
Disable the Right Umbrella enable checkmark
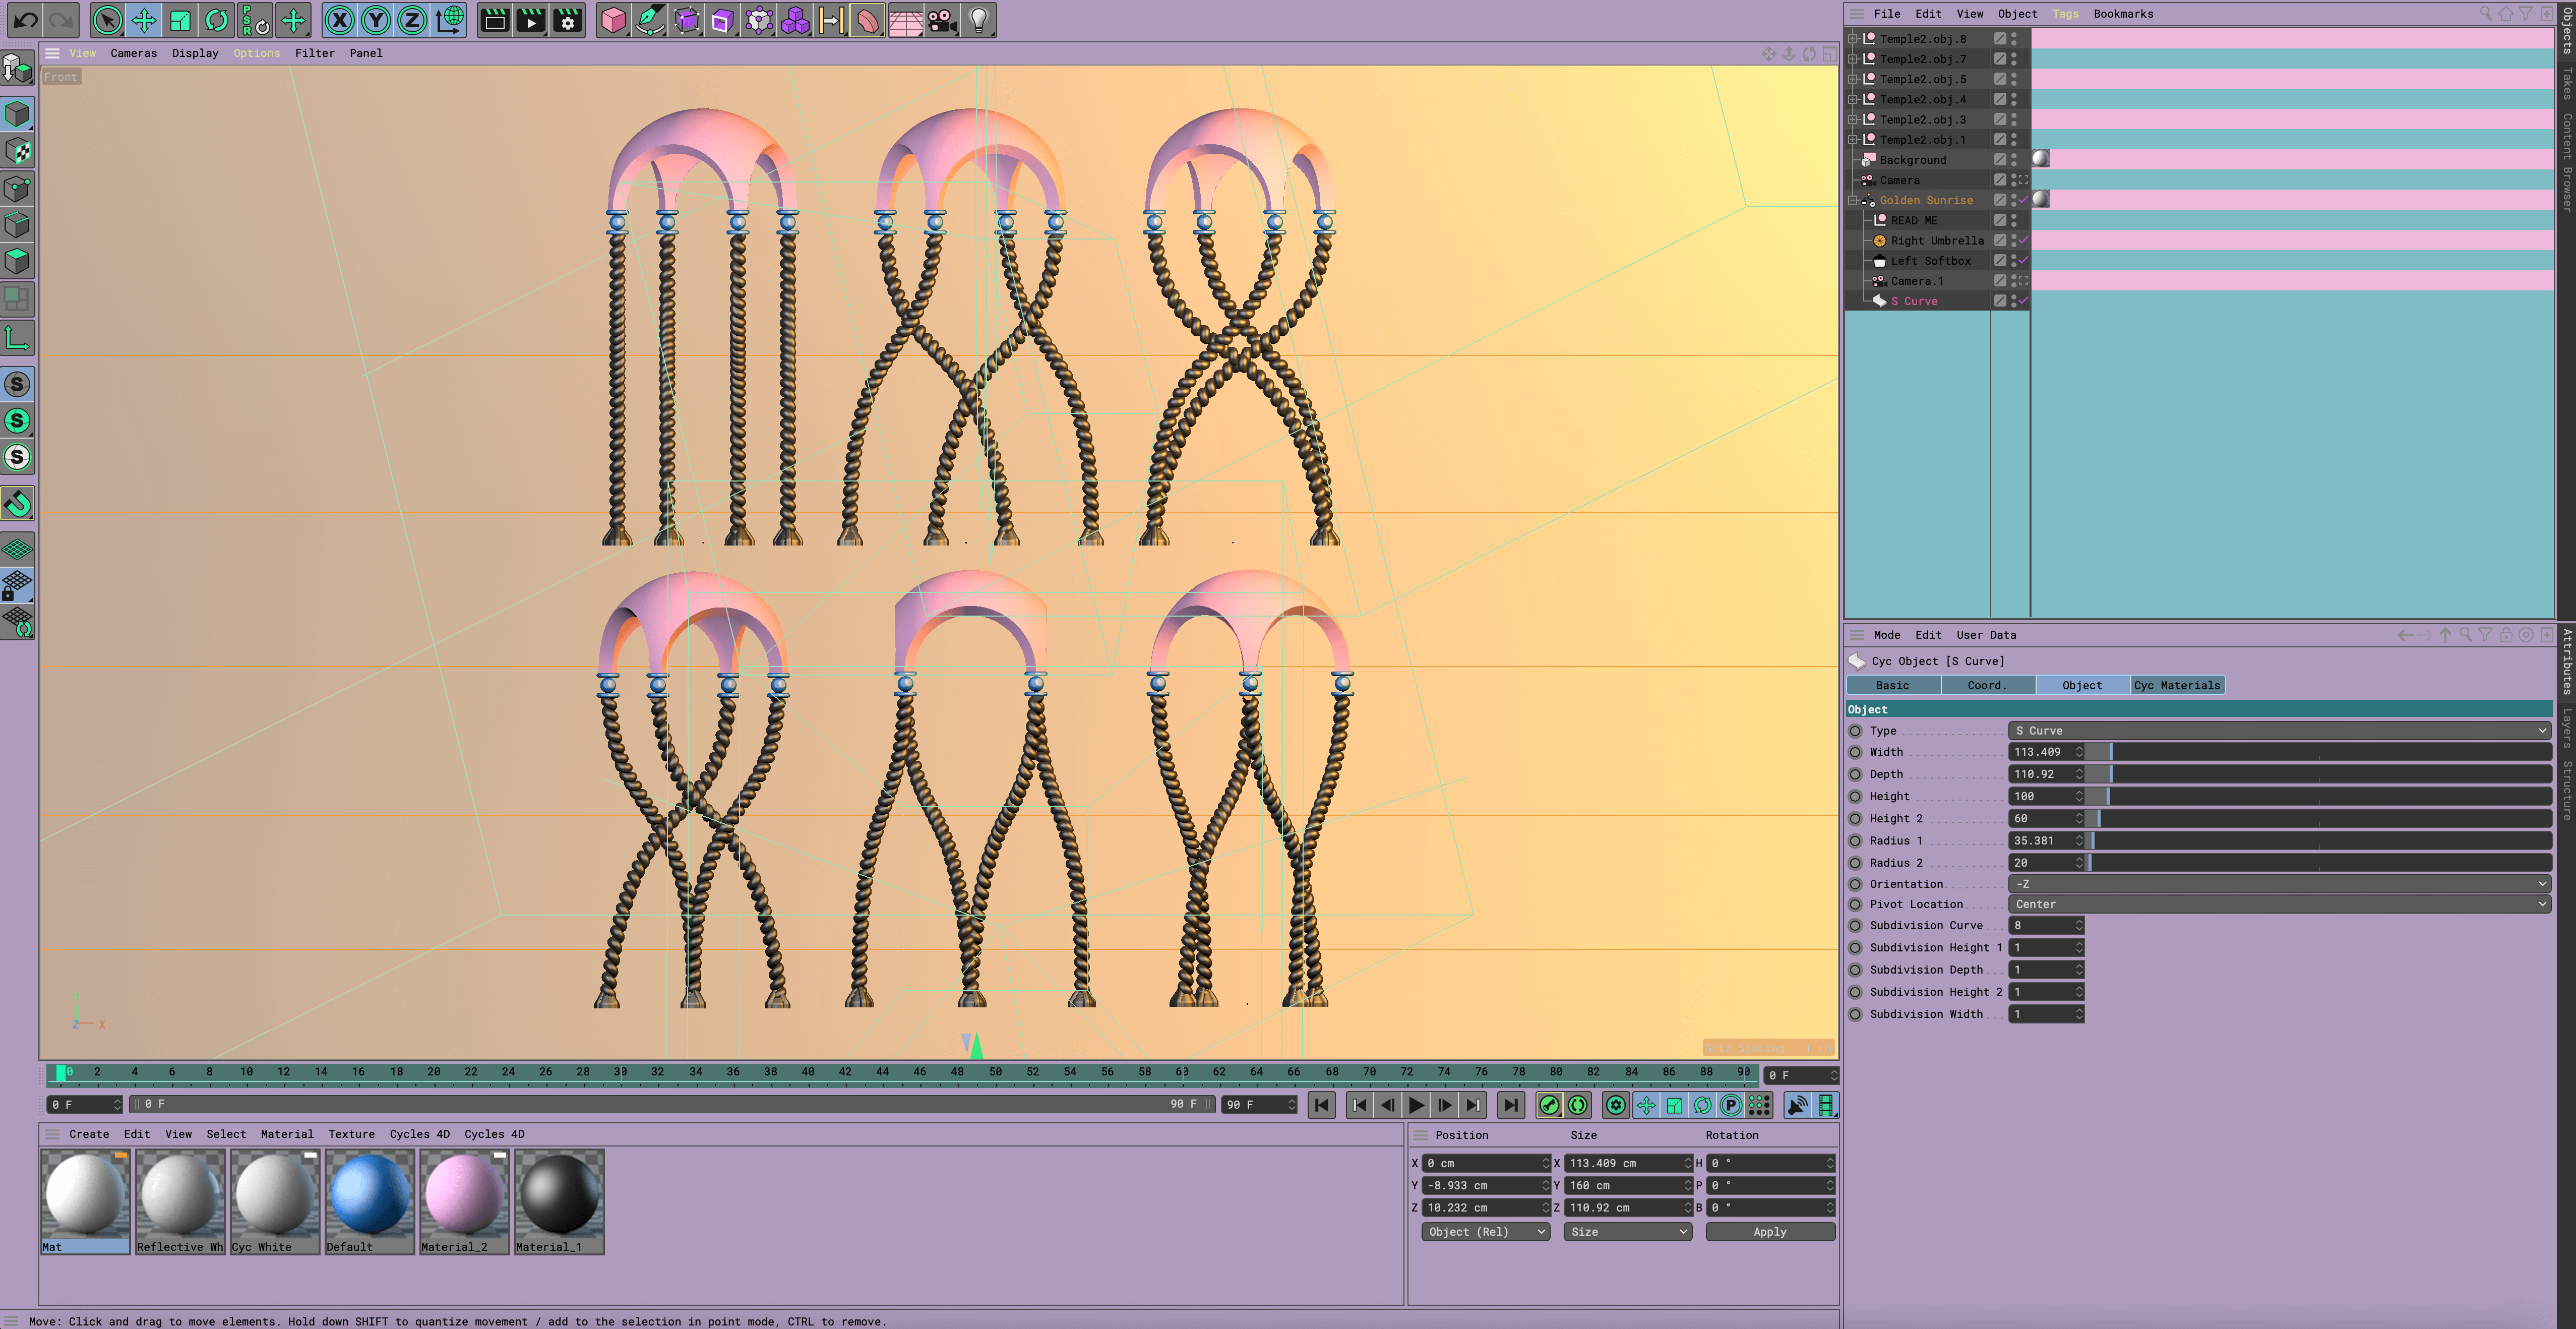pyautogui.click(x=2024, y=240)
